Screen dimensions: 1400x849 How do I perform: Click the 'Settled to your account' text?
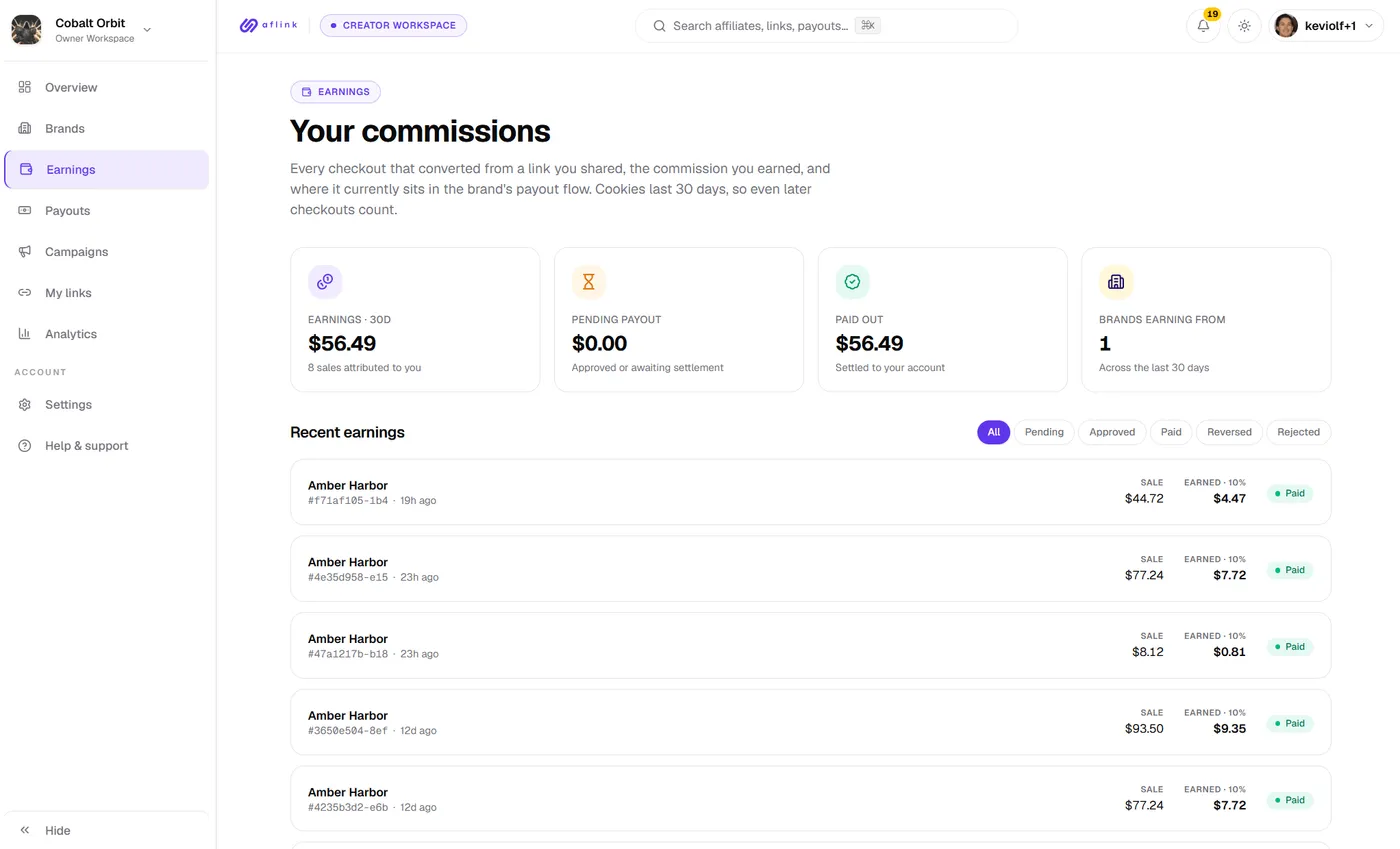(890, 368)
